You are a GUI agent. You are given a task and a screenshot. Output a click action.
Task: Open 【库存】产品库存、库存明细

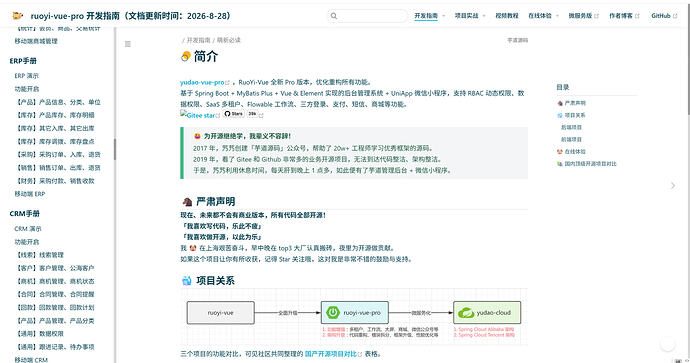55,115
